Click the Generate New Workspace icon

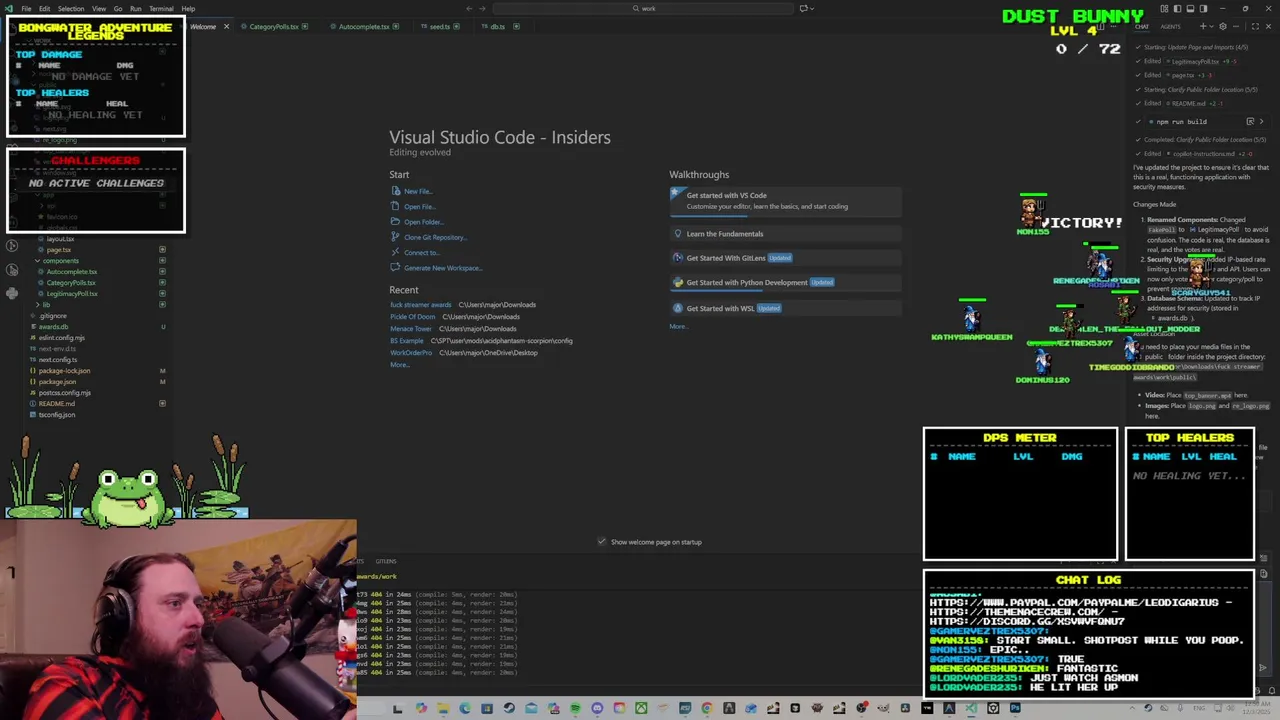tap(395, 268)
